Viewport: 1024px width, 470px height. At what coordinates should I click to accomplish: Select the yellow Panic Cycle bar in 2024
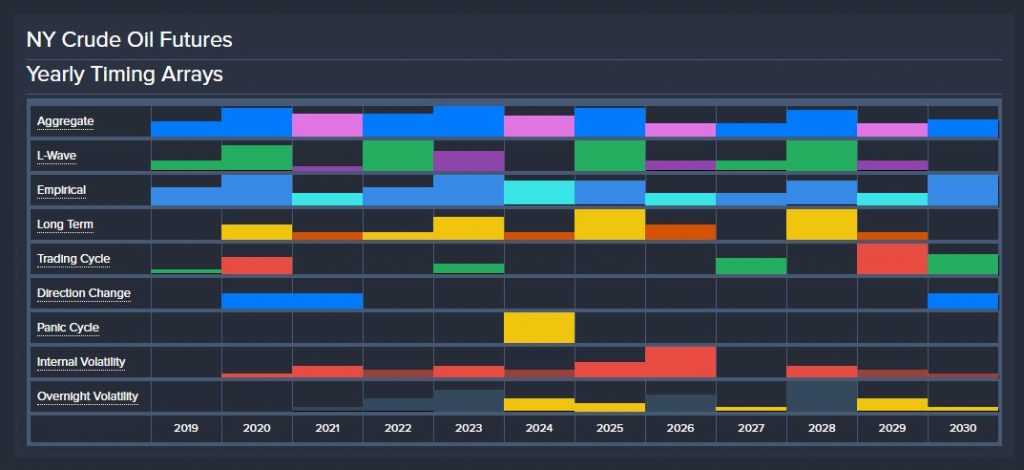point(539,328)
